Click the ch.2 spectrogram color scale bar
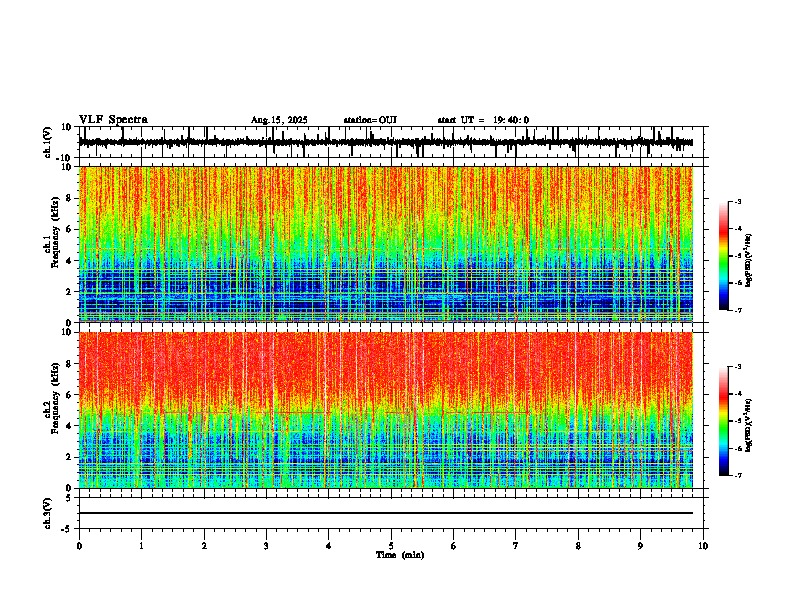 [724, 421]
